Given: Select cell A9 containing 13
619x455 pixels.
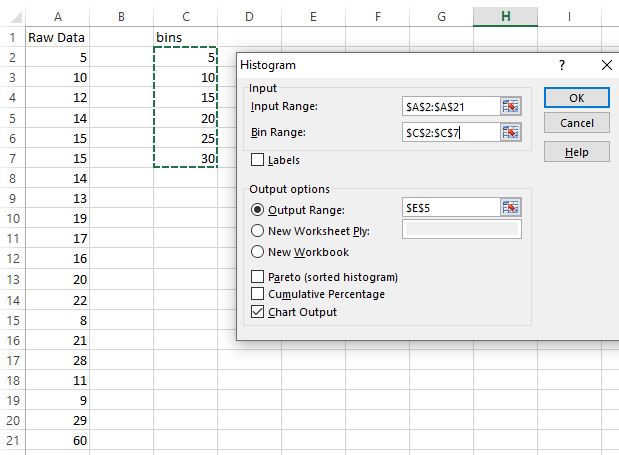Looking at the screenshot, I should click(58, 198).
